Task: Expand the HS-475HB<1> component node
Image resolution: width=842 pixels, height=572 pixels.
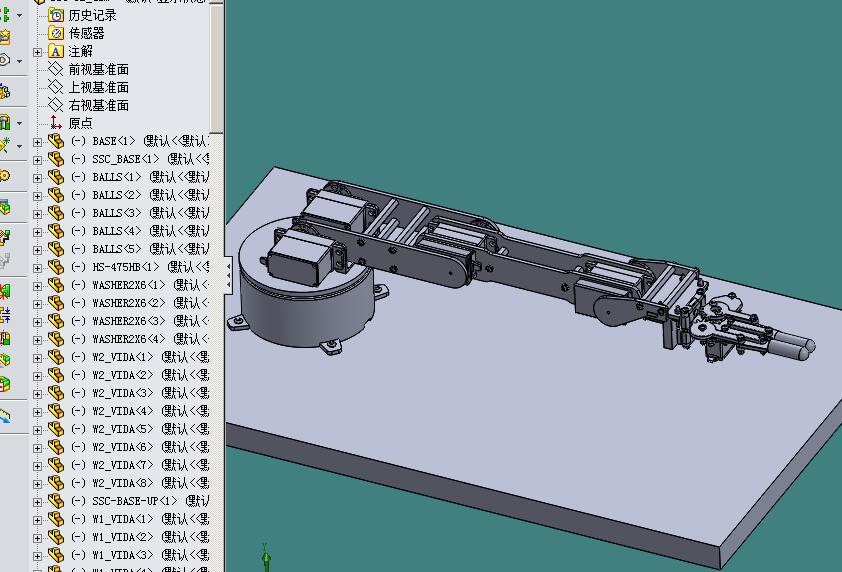Action: (37, 268)
